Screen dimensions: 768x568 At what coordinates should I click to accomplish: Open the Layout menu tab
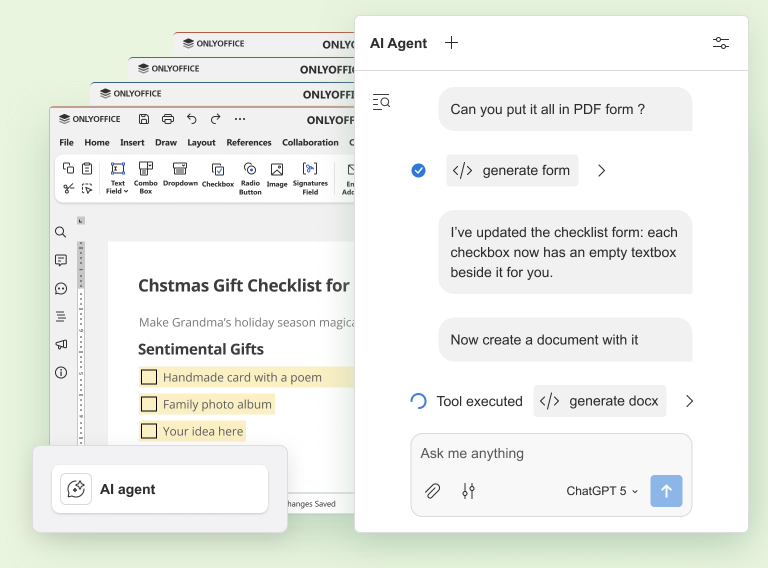(x=201, y=143)
